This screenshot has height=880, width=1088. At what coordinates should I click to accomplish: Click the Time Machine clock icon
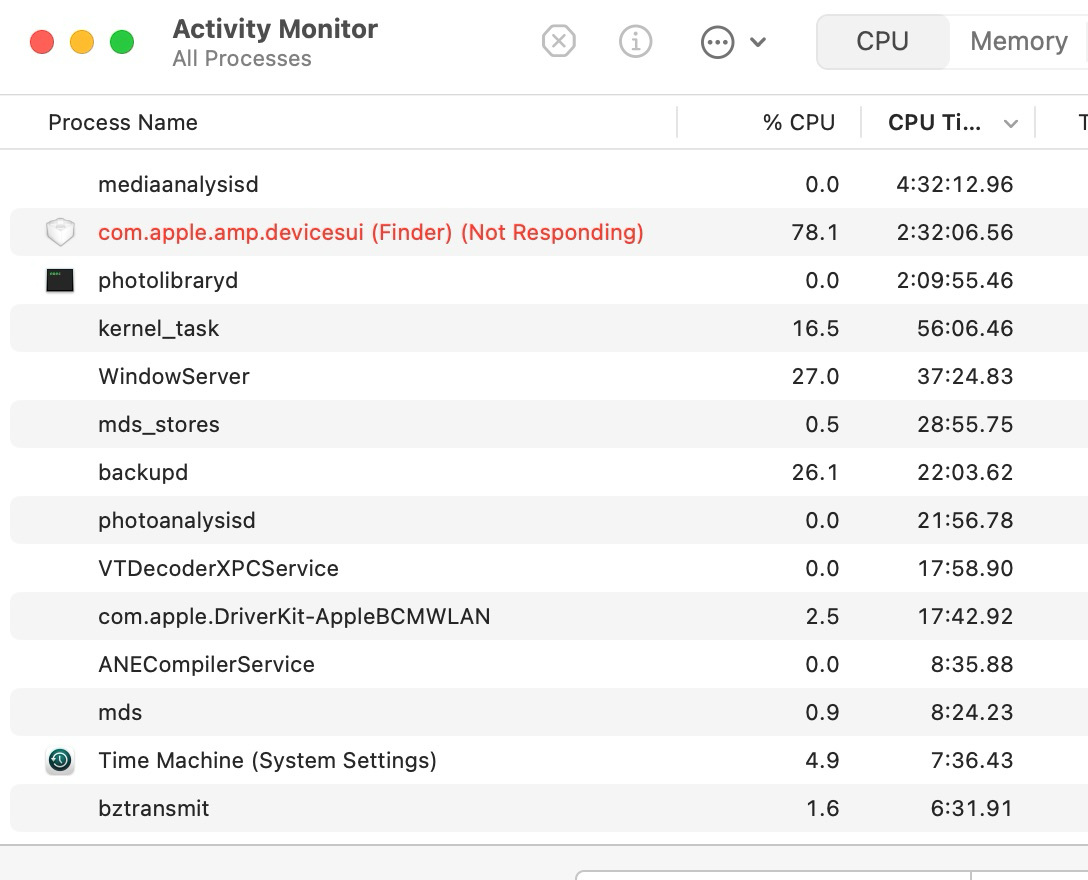60,761
